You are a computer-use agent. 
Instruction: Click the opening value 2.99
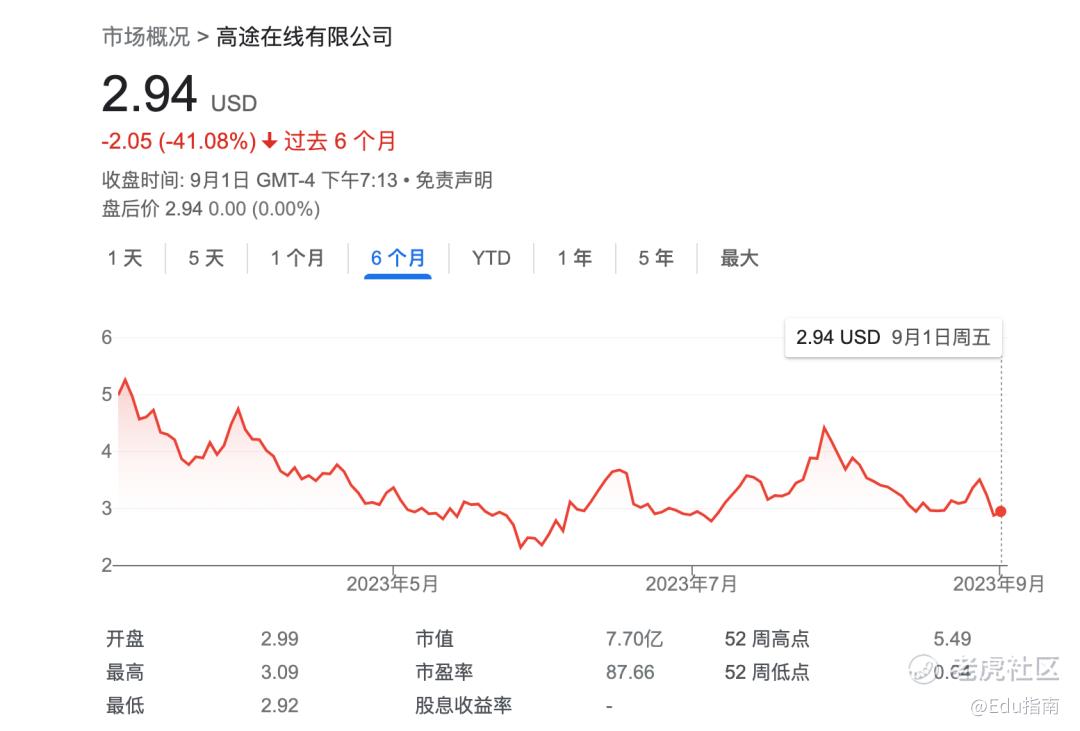[280, 639]
